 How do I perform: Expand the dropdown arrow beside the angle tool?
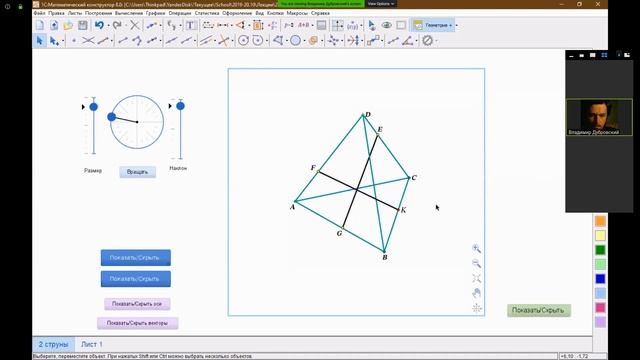pos(417,41)
